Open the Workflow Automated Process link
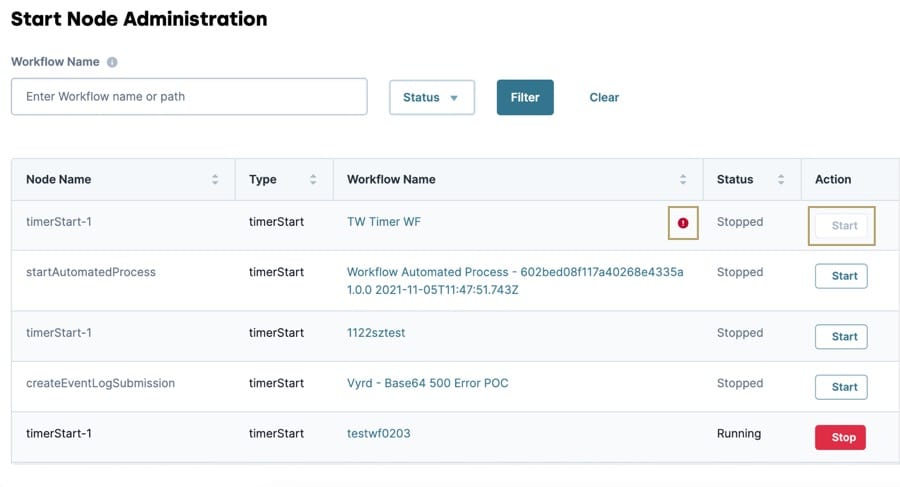 pos(515,281)
